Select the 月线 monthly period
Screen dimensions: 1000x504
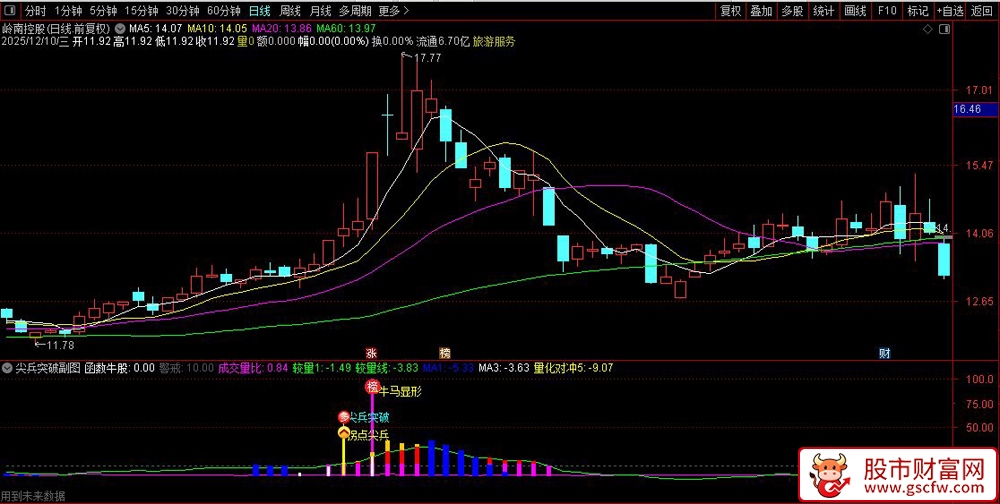tap(320, 11)
